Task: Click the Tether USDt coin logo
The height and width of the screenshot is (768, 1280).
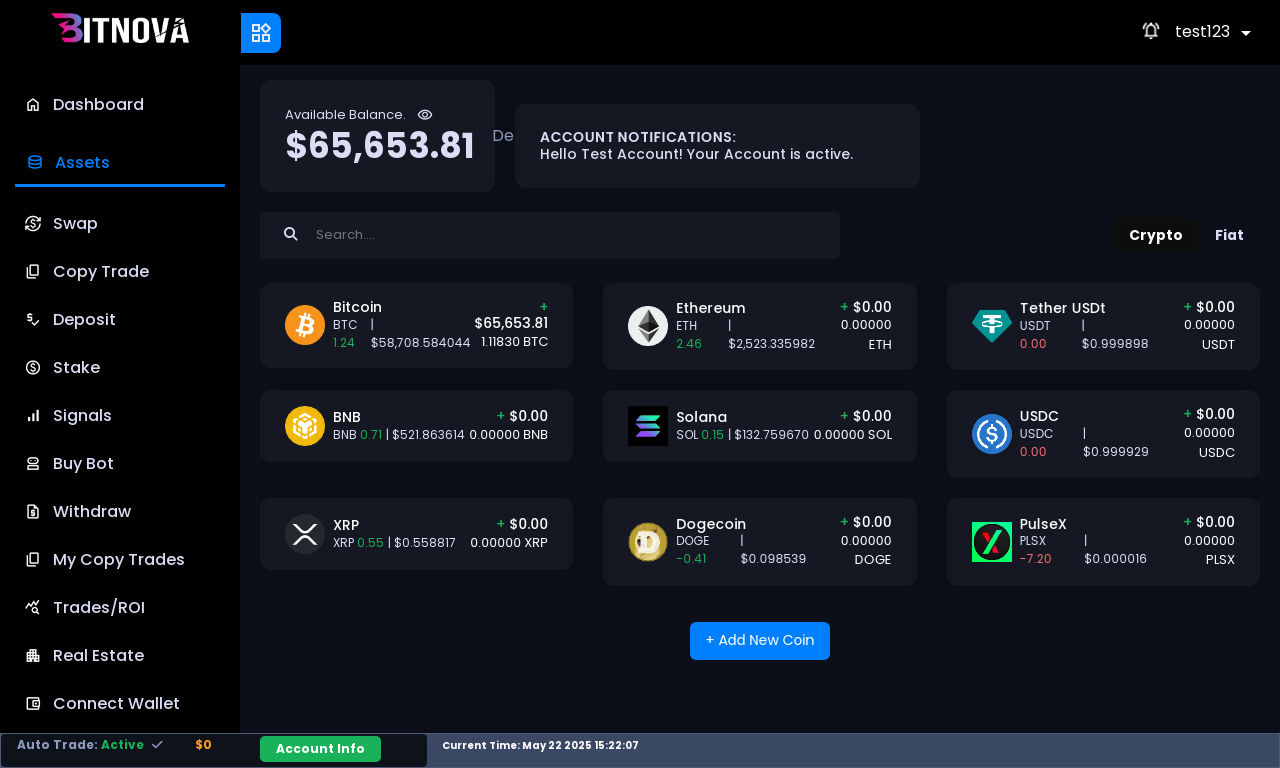Action: [x=992, y=326]
